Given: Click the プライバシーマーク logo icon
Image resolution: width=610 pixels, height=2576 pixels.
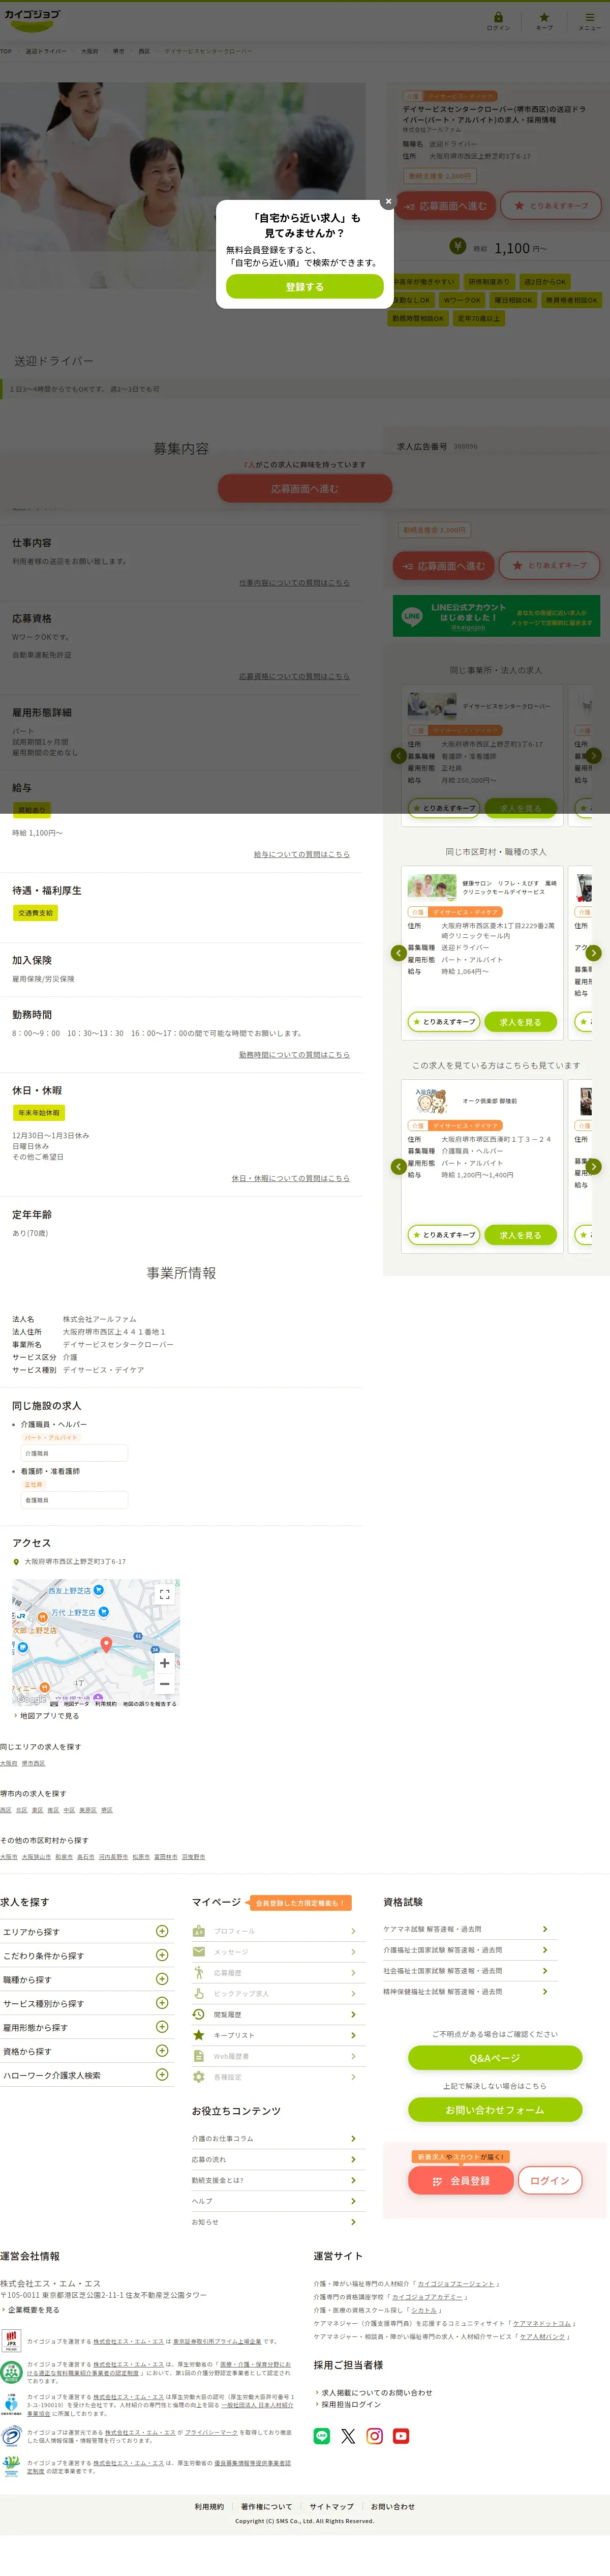Looking at the screenshot, I should click(x=11, y=2435).
